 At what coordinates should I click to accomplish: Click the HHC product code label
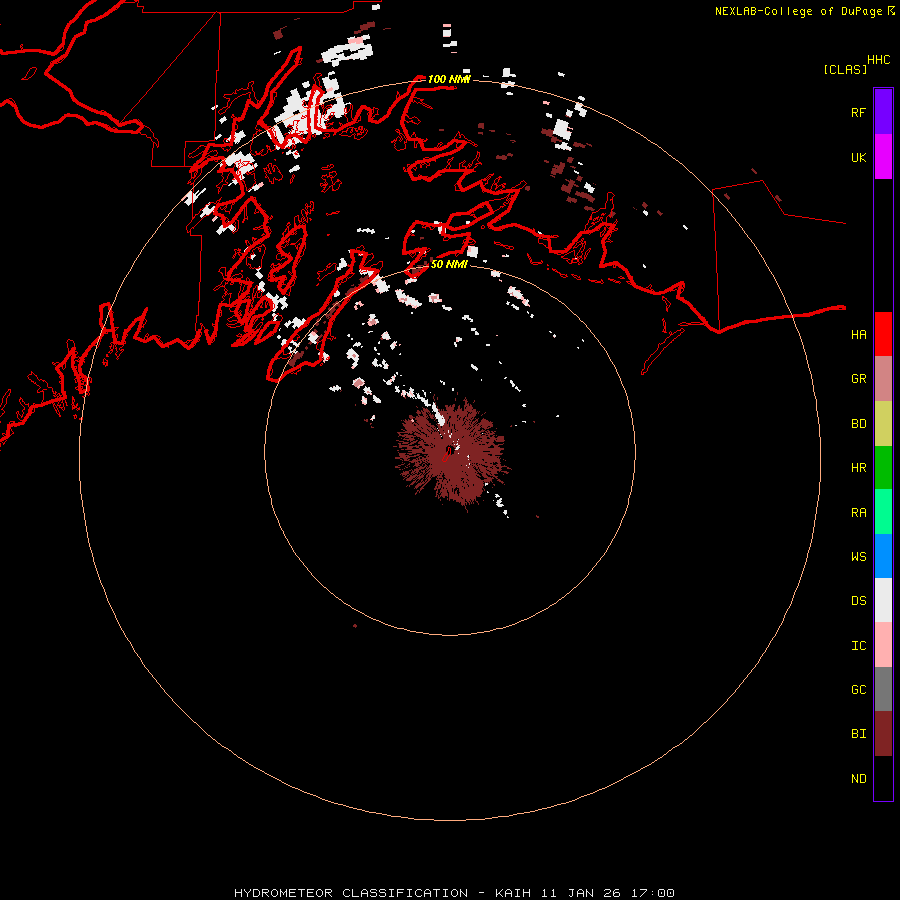pyautogui.click(x=878, y=60)
